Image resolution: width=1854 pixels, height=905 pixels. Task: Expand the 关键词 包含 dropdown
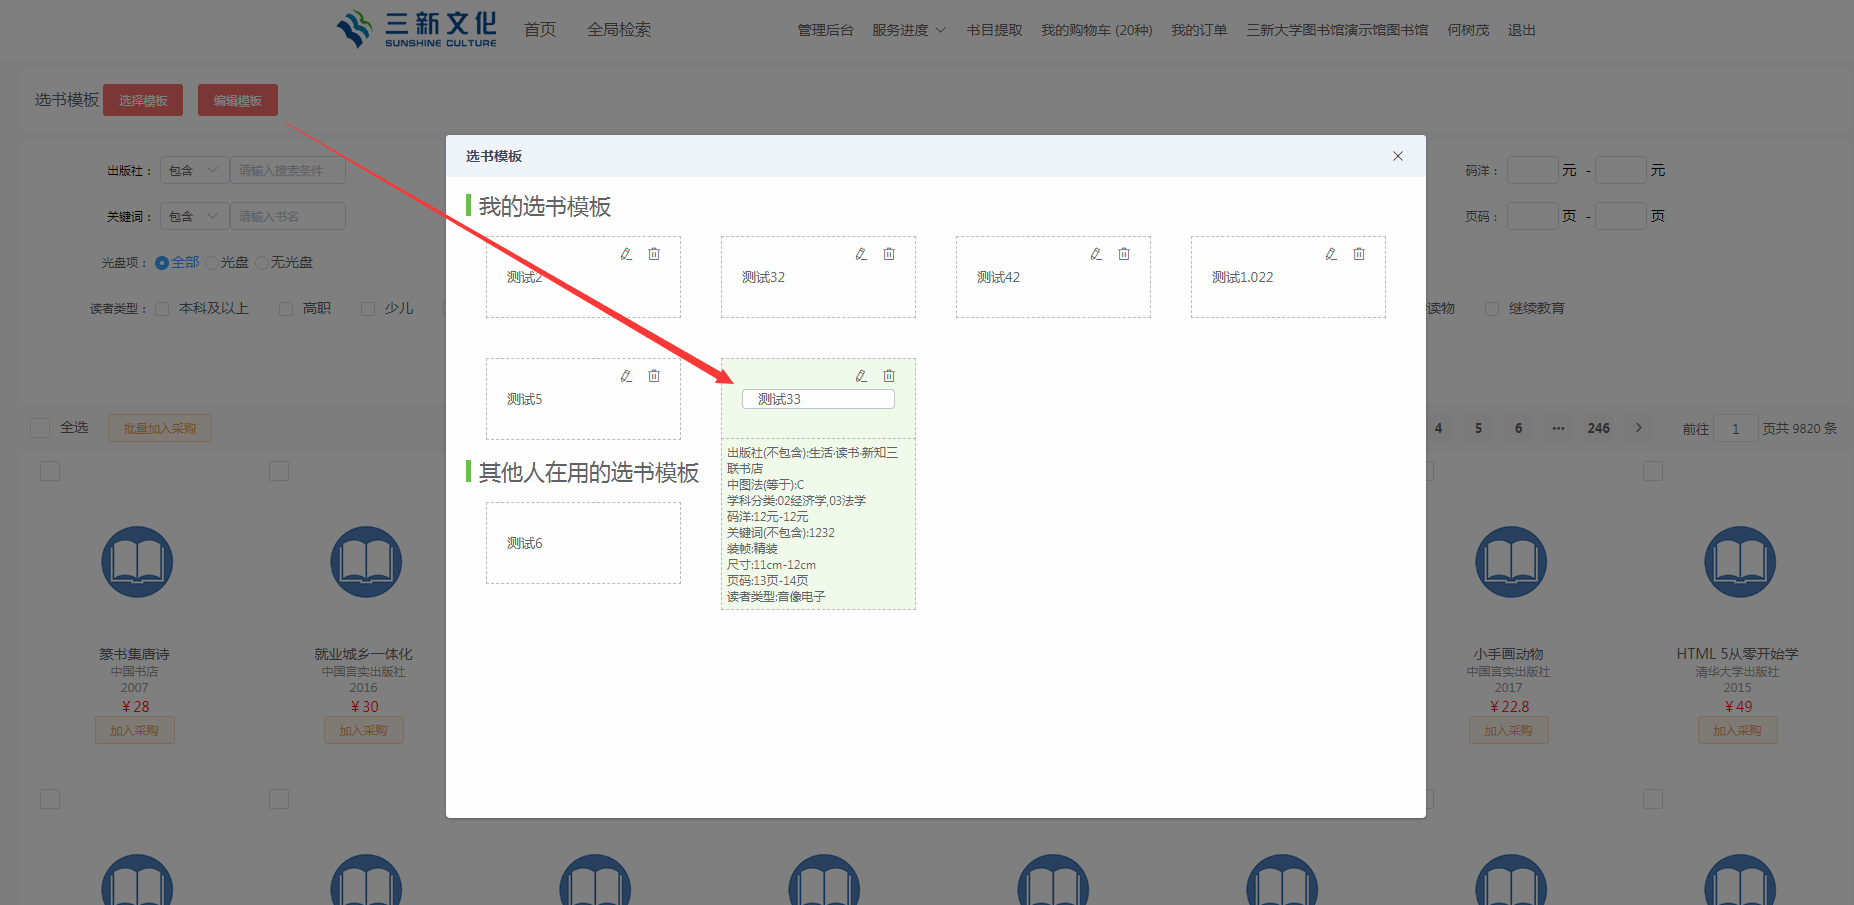tap(194, 217)
